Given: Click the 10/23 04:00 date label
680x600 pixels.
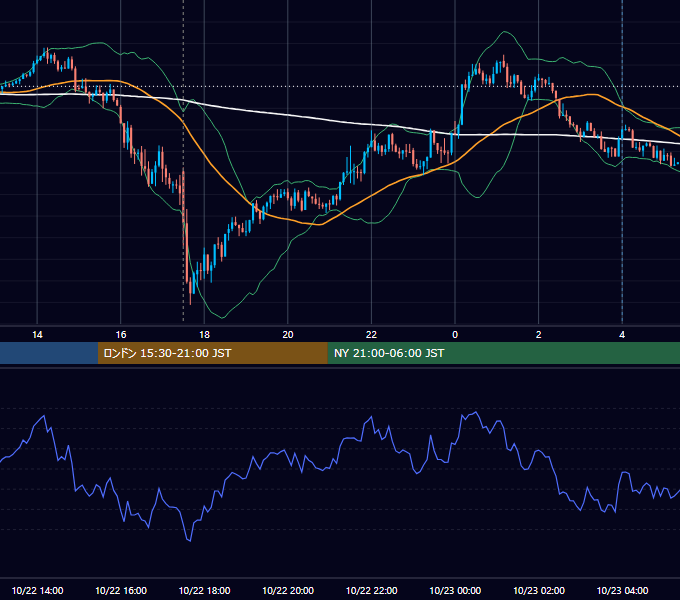Looking at the screenshot, I should [622, 590].
